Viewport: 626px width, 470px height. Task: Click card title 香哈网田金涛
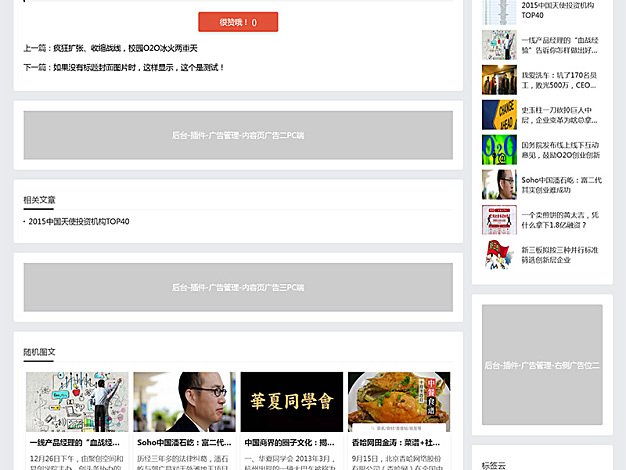pyautogui.click(x=396, y=442)
